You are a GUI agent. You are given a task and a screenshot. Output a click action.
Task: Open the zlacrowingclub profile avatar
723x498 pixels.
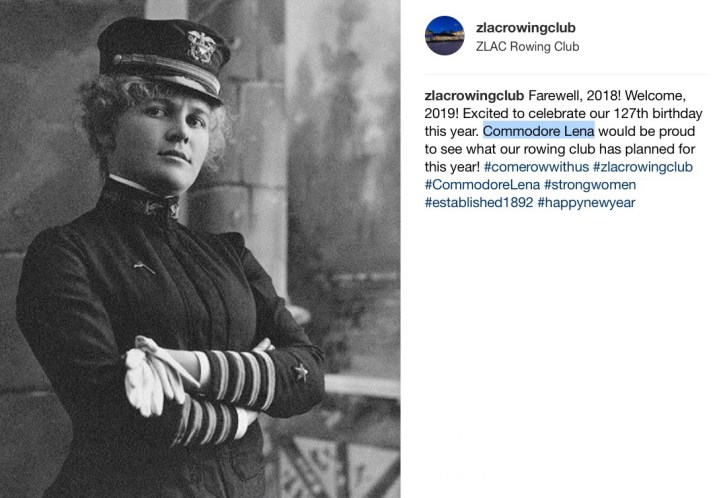point(444,36)
